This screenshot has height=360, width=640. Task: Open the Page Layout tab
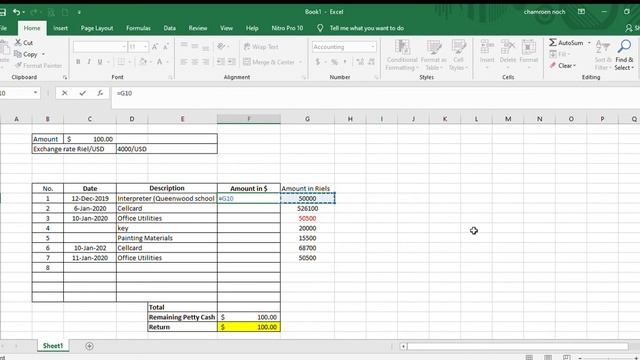click(x=97, y=28)
